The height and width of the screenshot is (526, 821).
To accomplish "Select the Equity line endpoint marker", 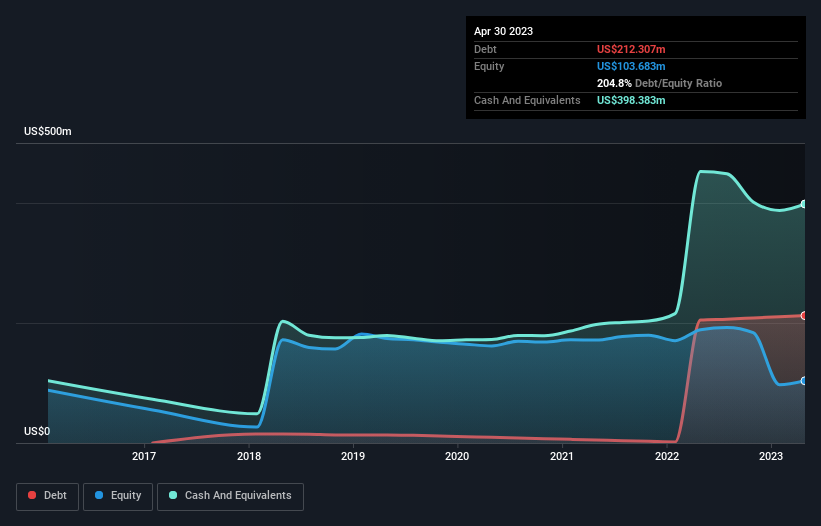I will pyautogui.click(x=804, y=381).
